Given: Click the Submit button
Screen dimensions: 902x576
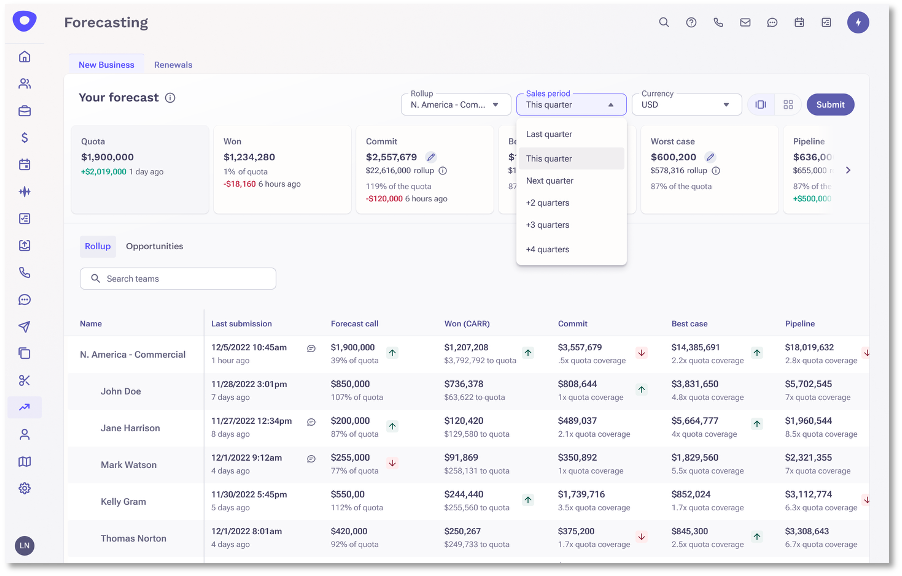Looking at the screenshot, I should (x=830, y=105).
